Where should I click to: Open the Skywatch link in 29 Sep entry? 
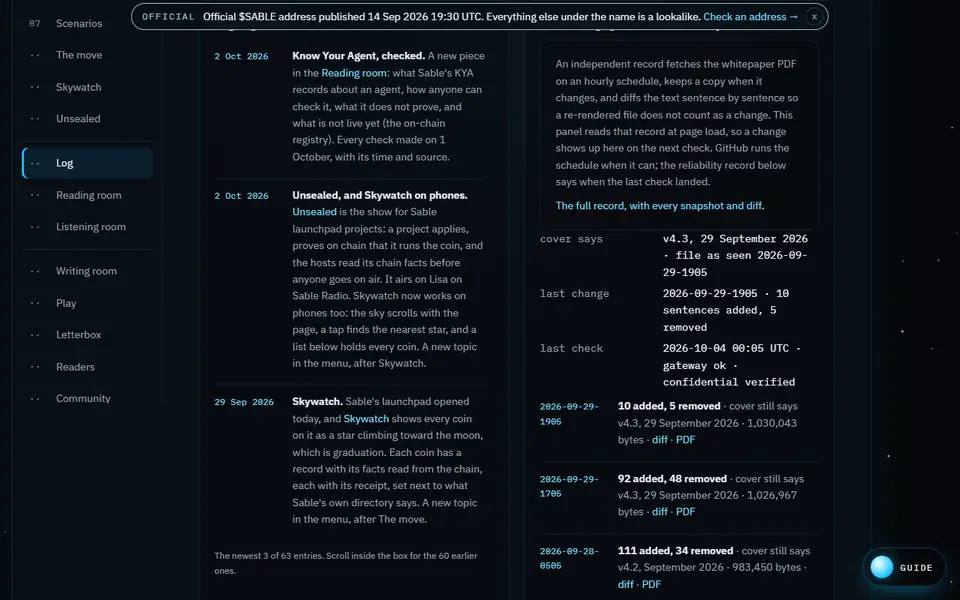pos(366,419)
